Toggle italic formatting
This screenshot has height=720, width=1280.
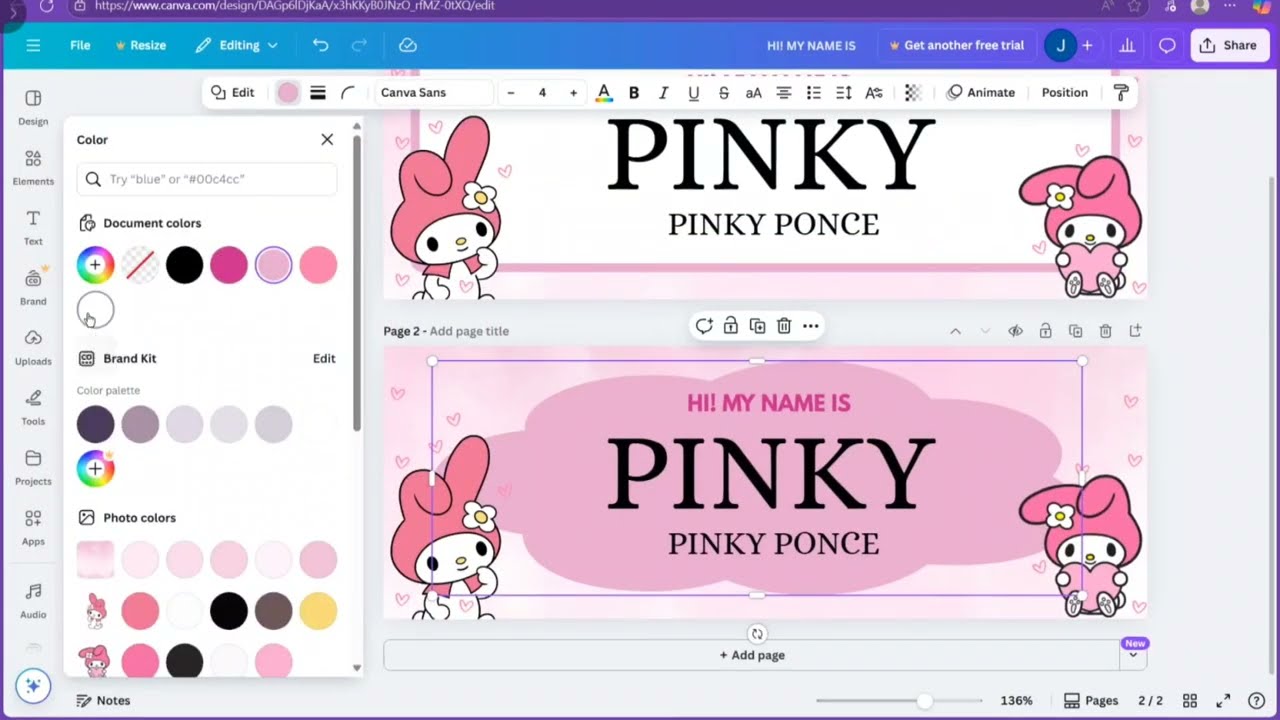point(663,92)
